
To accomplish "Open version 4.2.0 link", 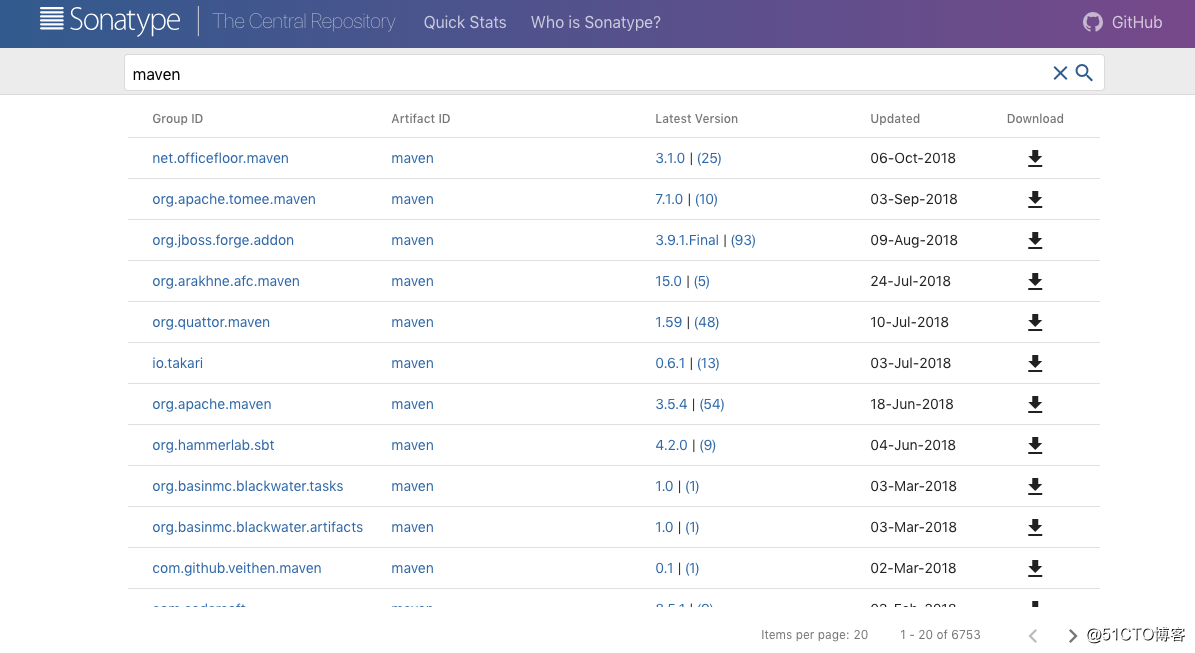I will coord(671,445).
